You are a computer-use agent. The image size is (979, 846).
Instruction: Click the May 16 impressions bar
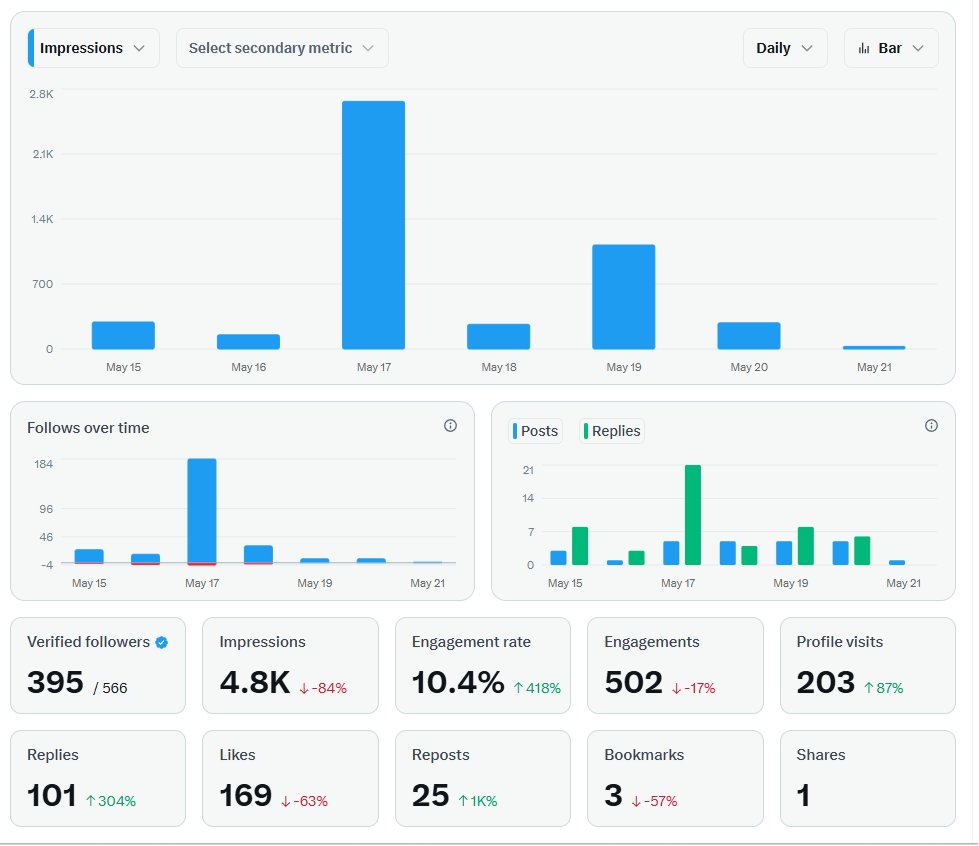point(248,342)
